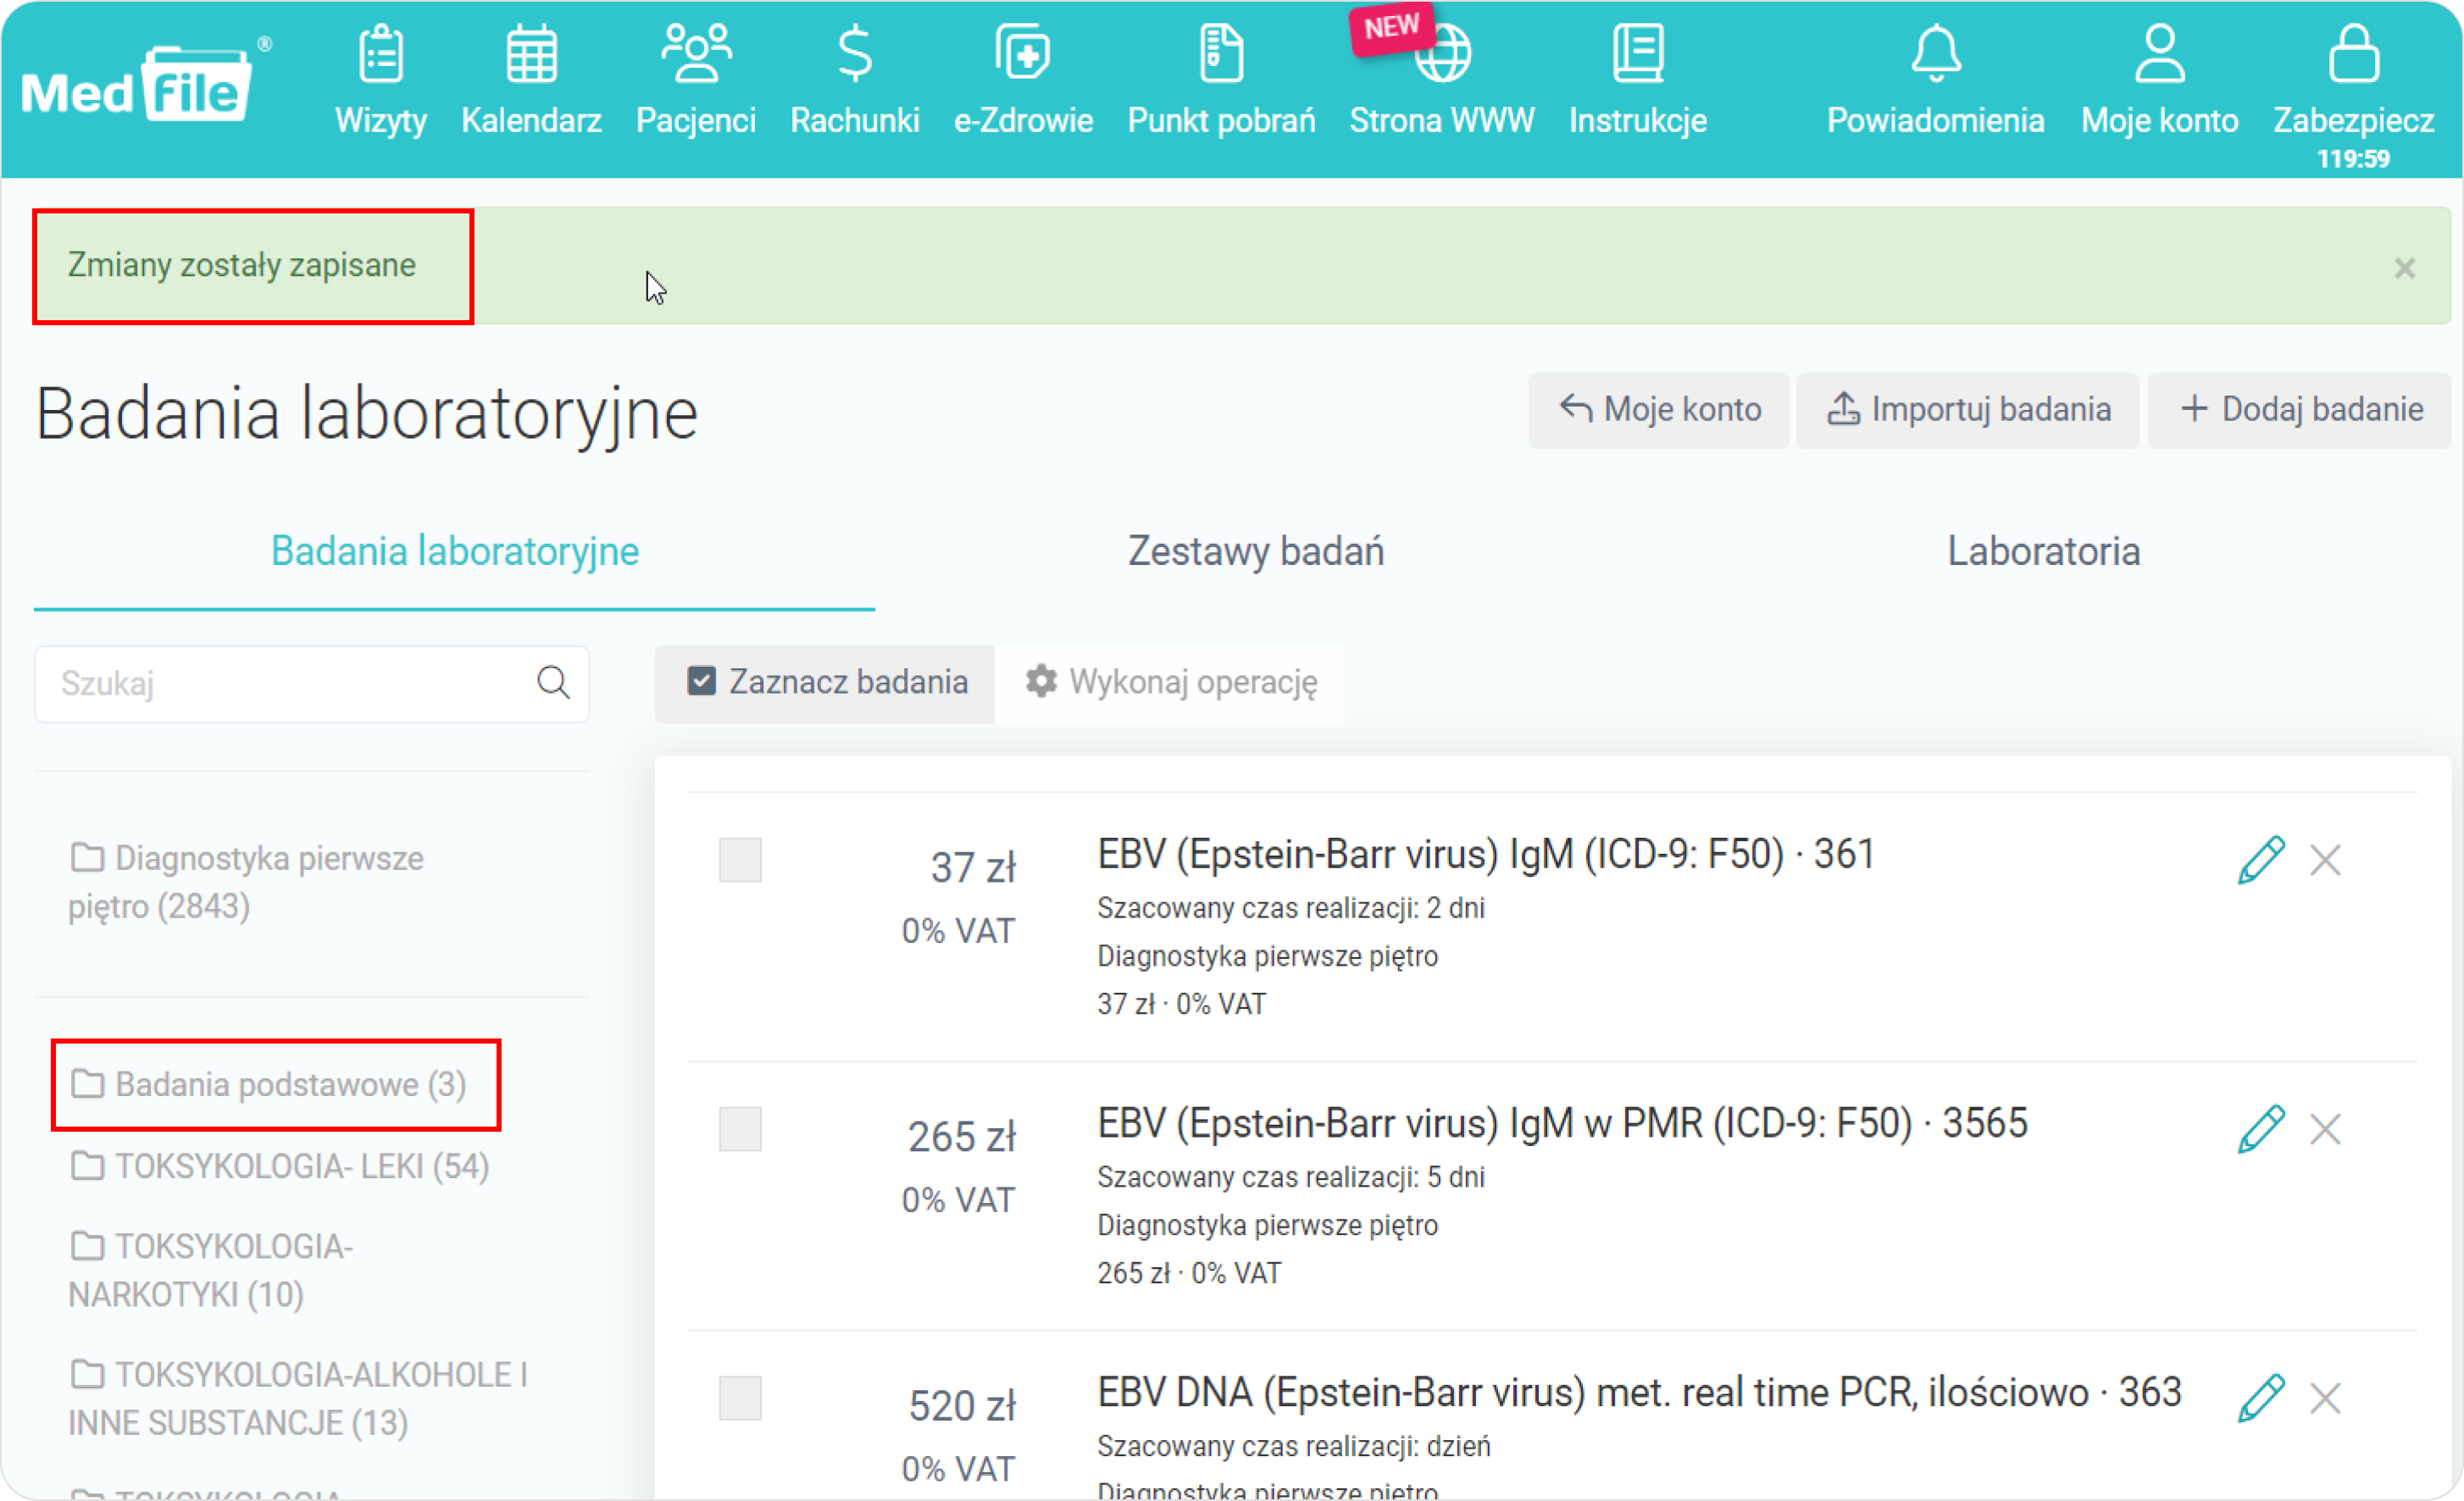
Task: Click the search input field
Action: [312, 684]
